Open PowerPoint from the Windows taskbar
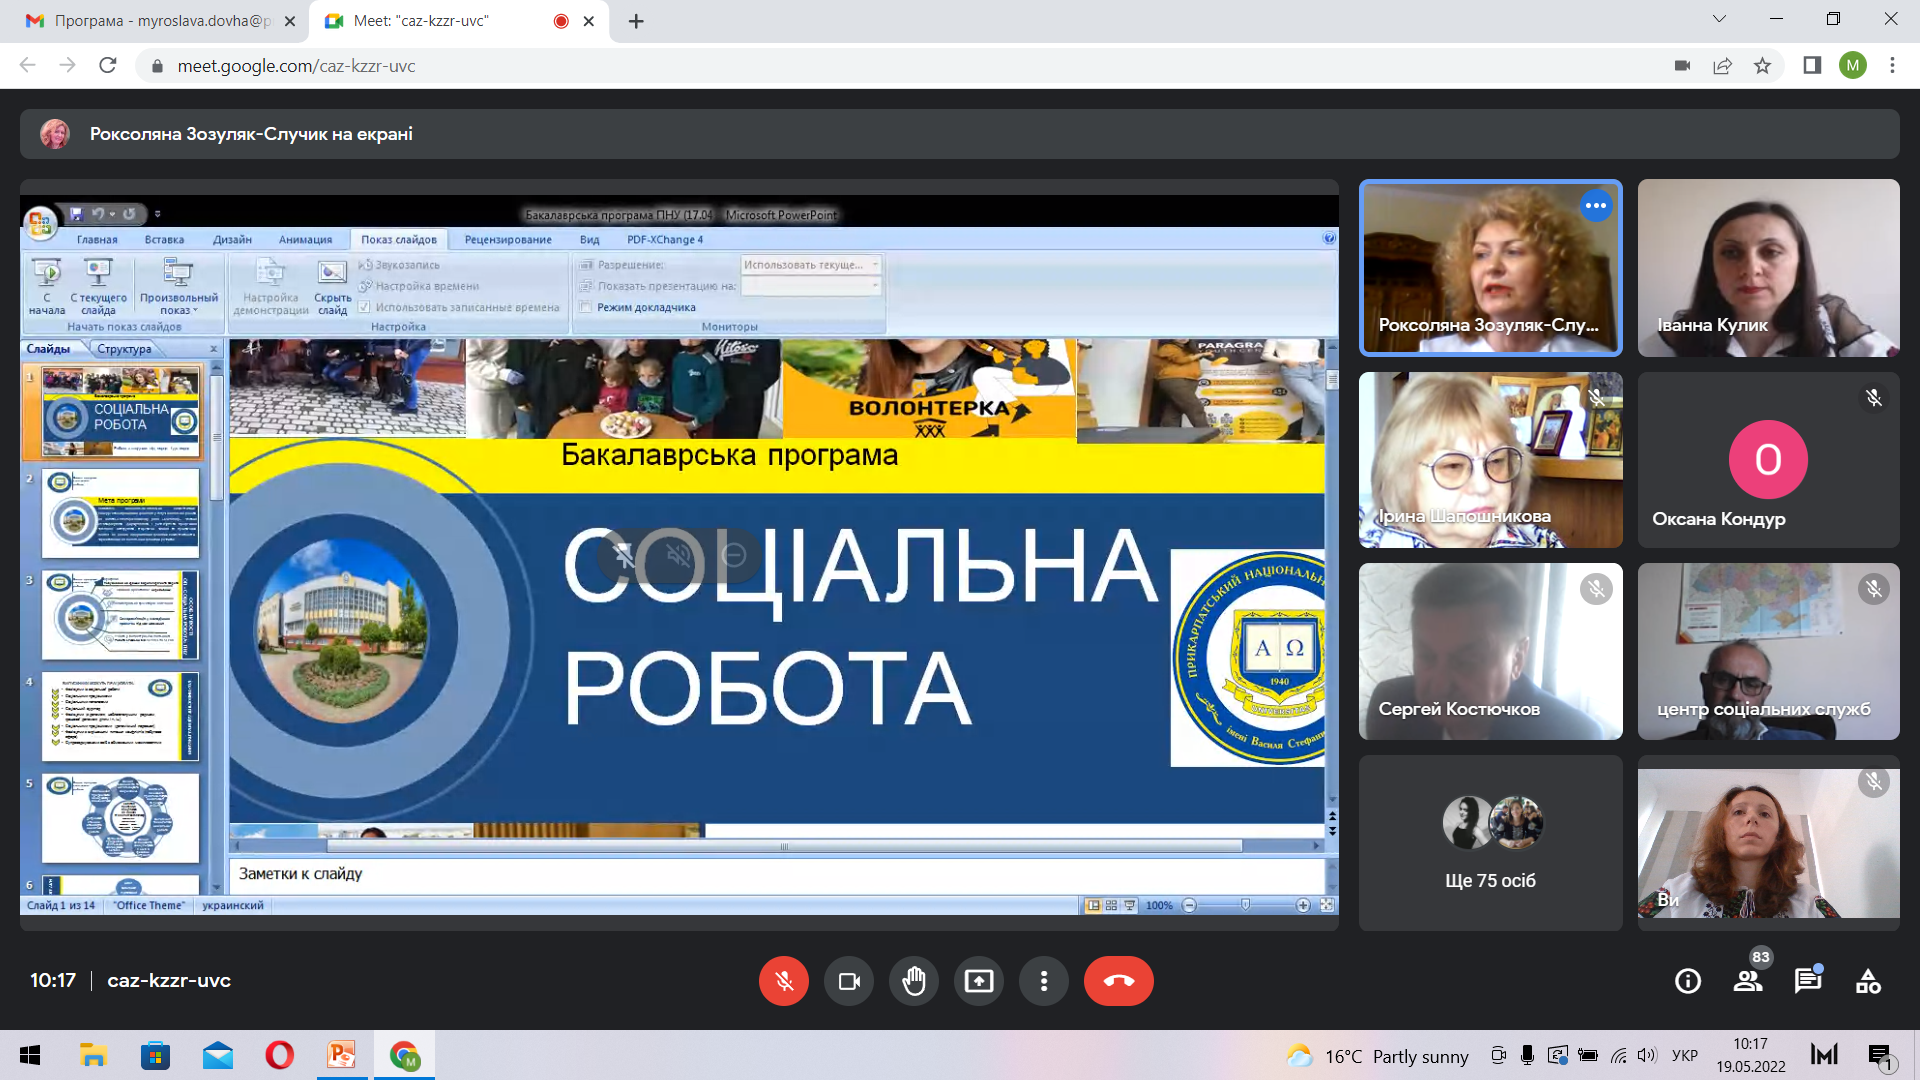The image size is (1920, 1080). (342, 1055)
